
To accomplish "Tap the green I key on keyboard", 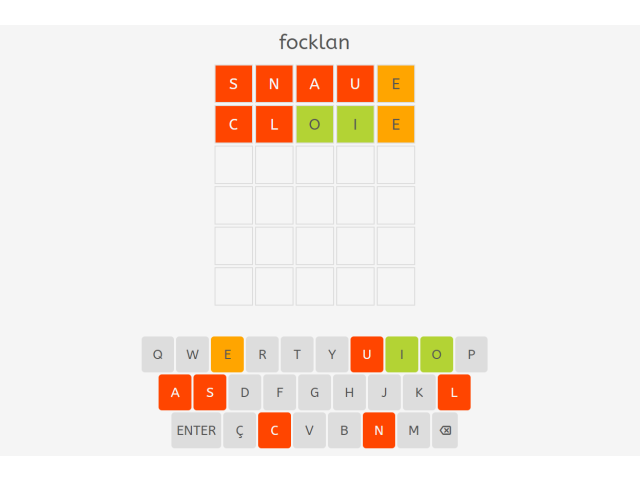I will [402, 354].
